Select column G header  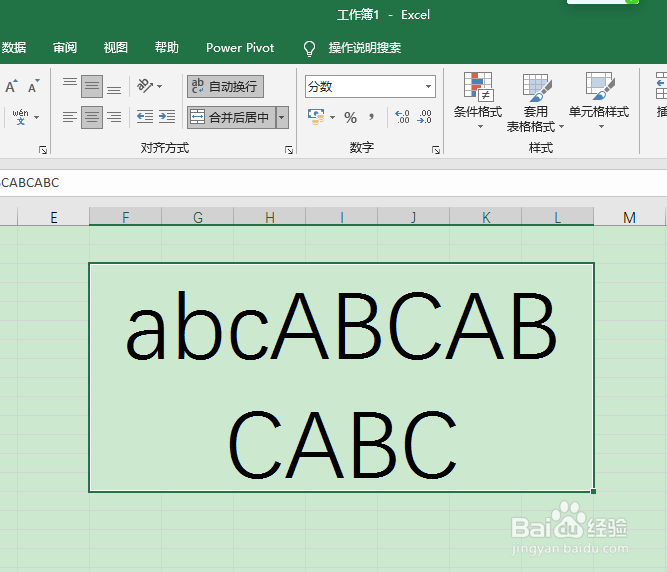coord(197,217)
